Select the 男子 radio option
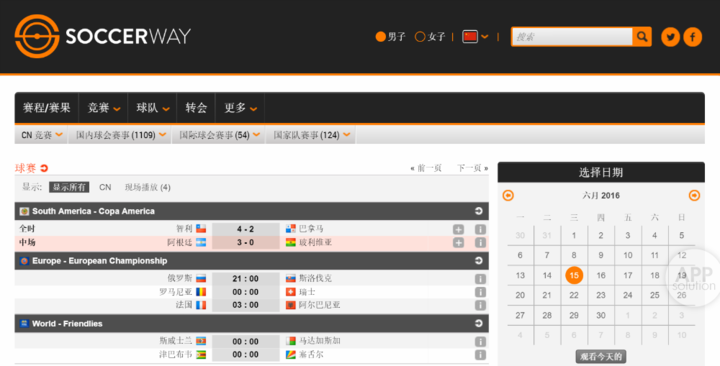The width and height of the screenshot is (720, 366). (x=390, y=37)
